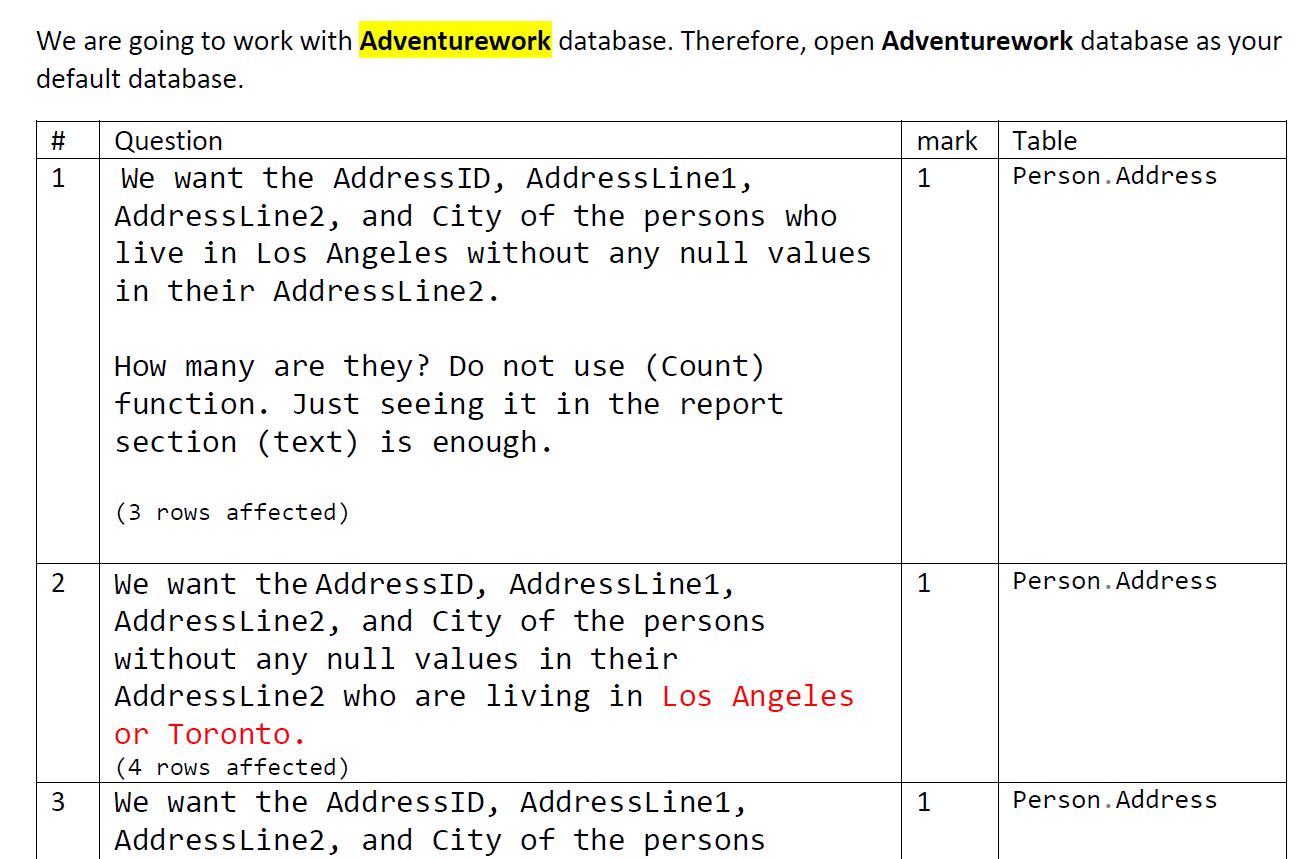Image resolution: width=1298 pixels, height=859 pixels.
Task: Click red 'or Toronto.' text
Action: pos(210,734)
